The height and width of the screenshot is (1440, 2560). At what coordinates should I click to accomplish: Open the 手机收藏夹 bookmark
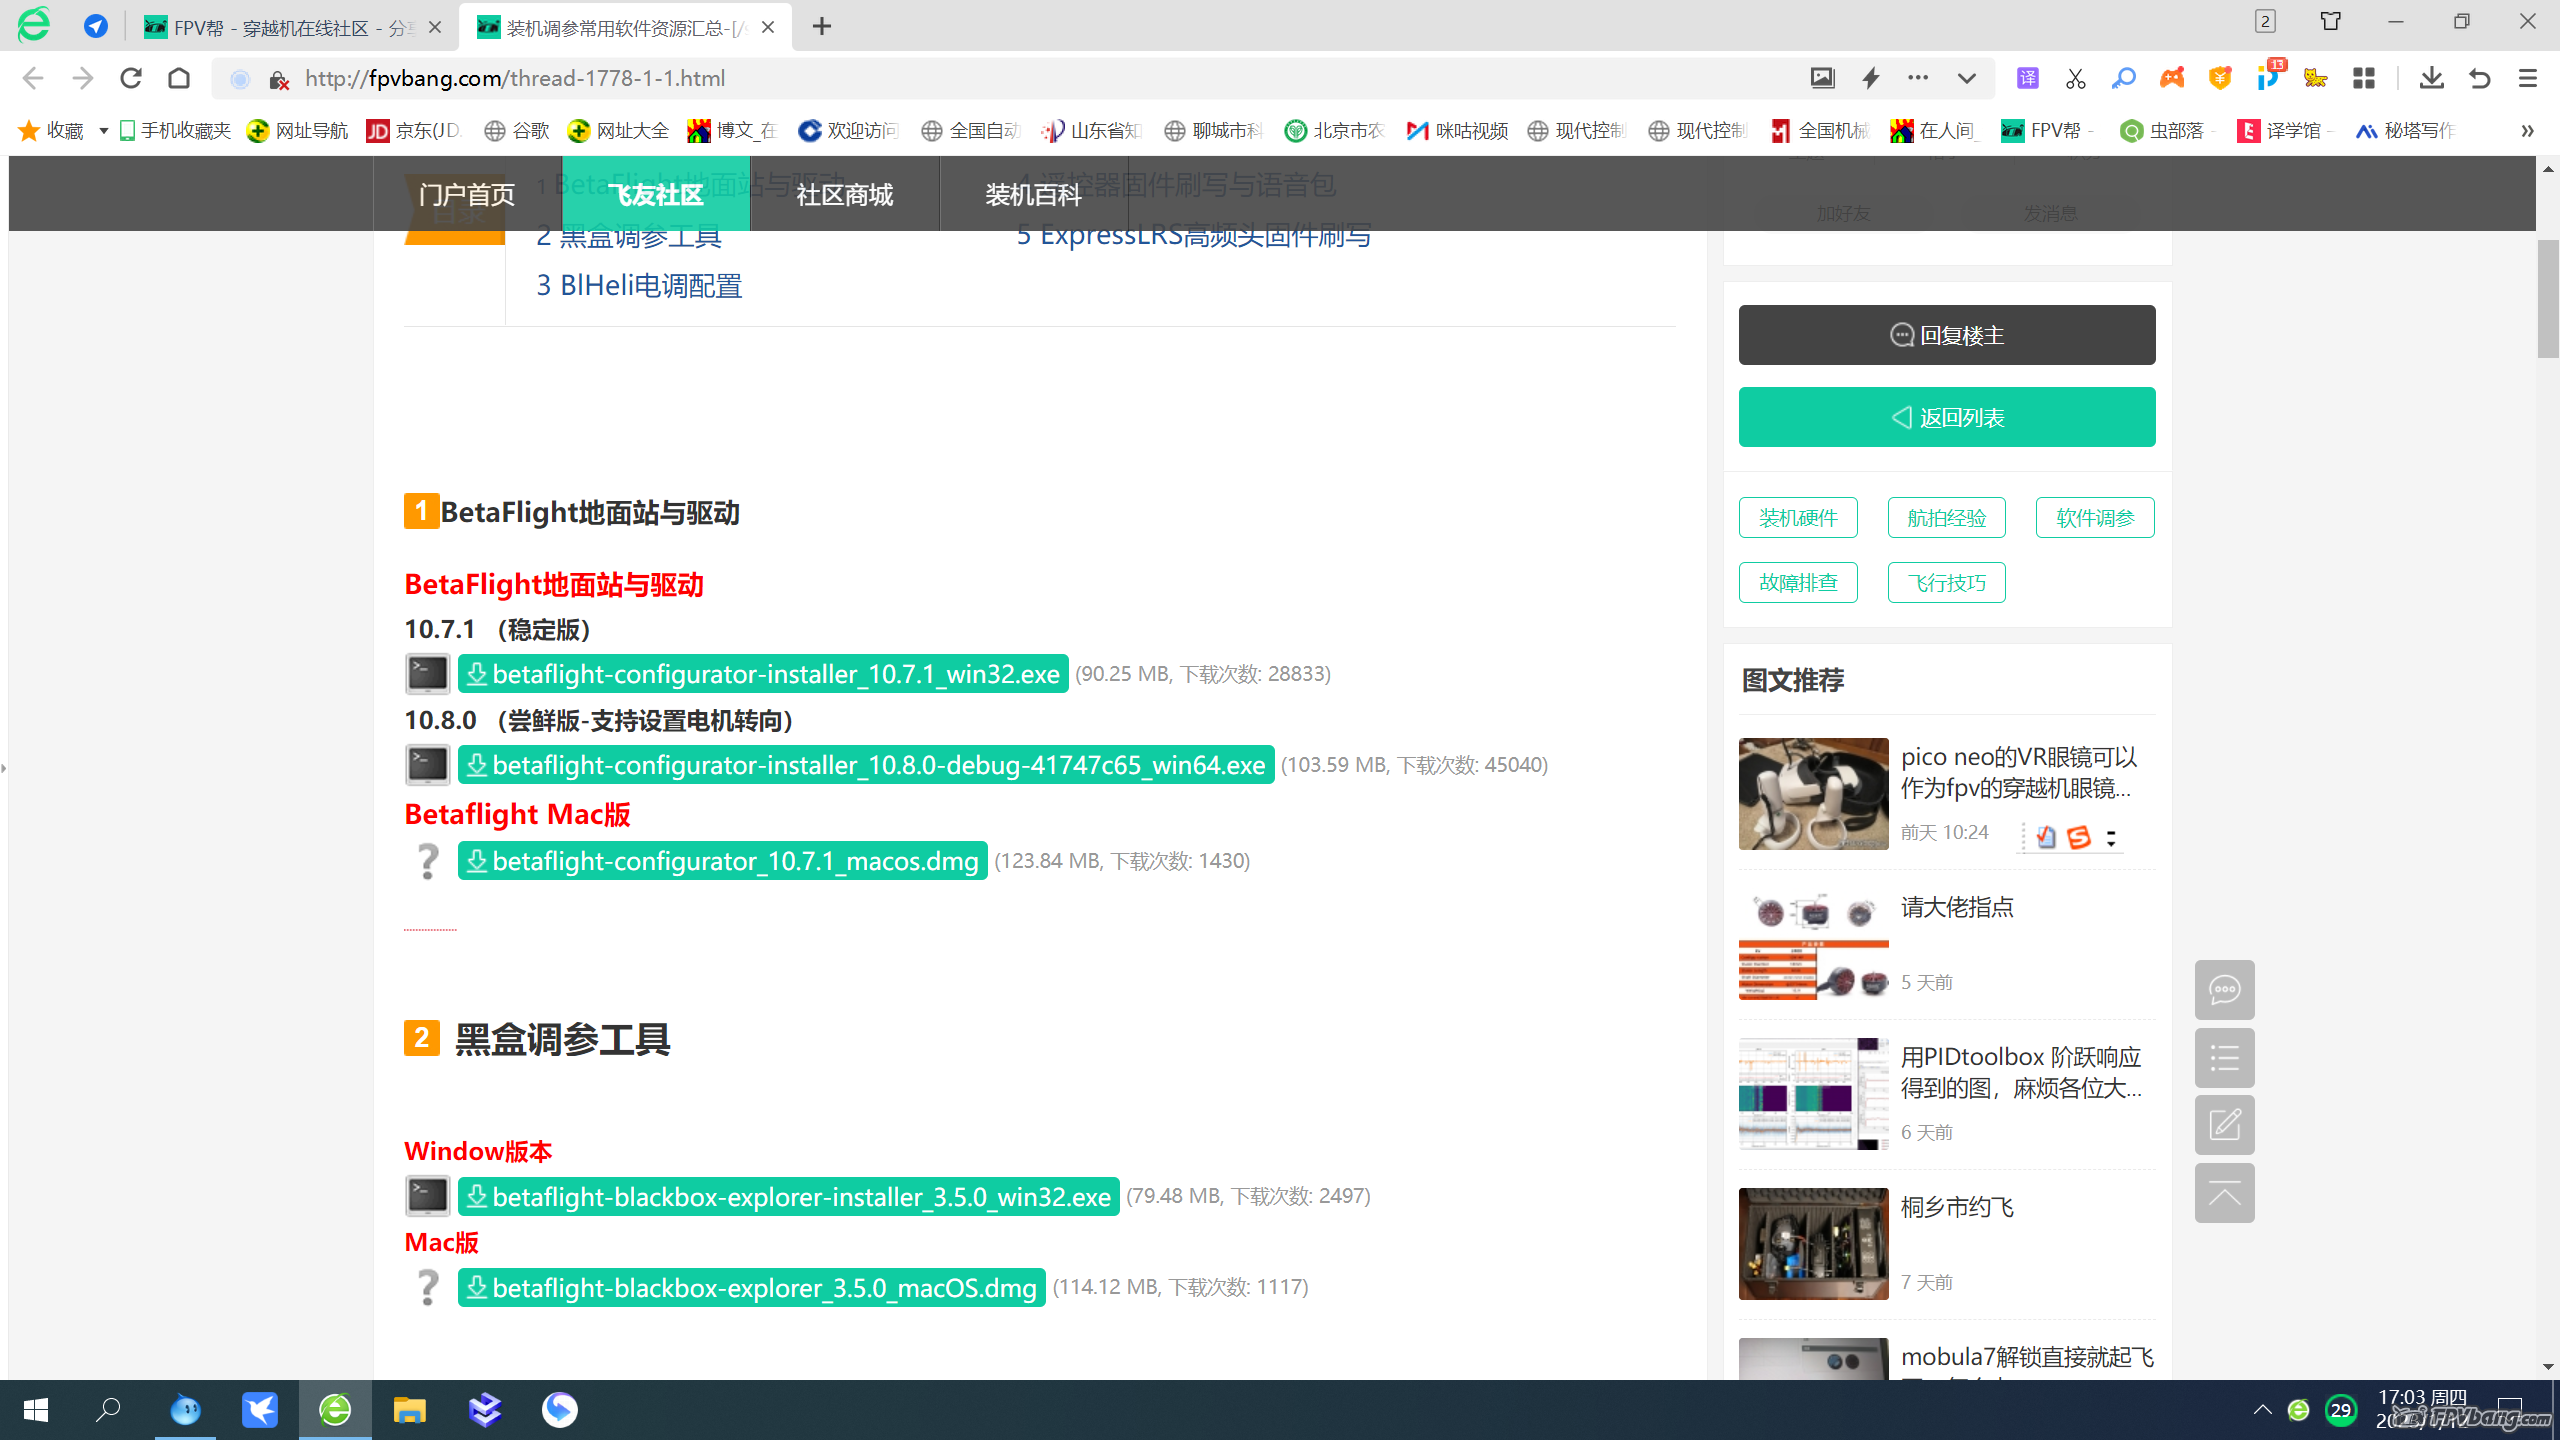175,131
